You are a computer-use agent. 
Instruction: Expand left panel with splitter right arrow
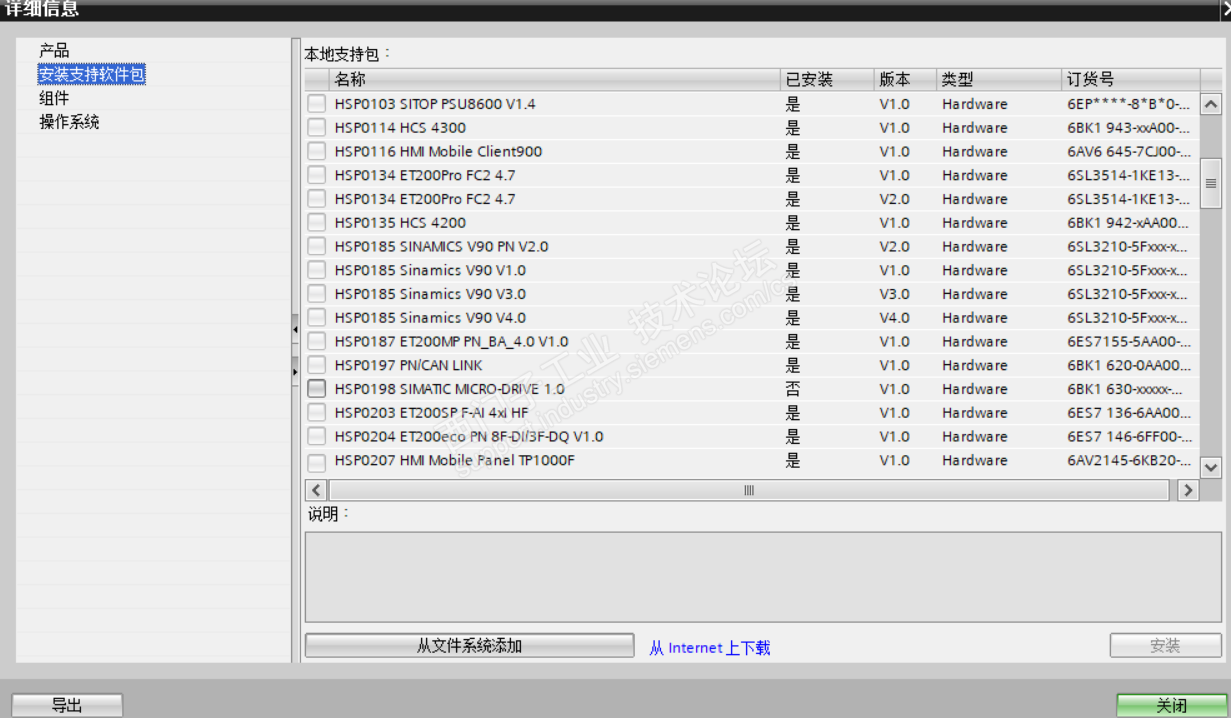pos(295,371)
